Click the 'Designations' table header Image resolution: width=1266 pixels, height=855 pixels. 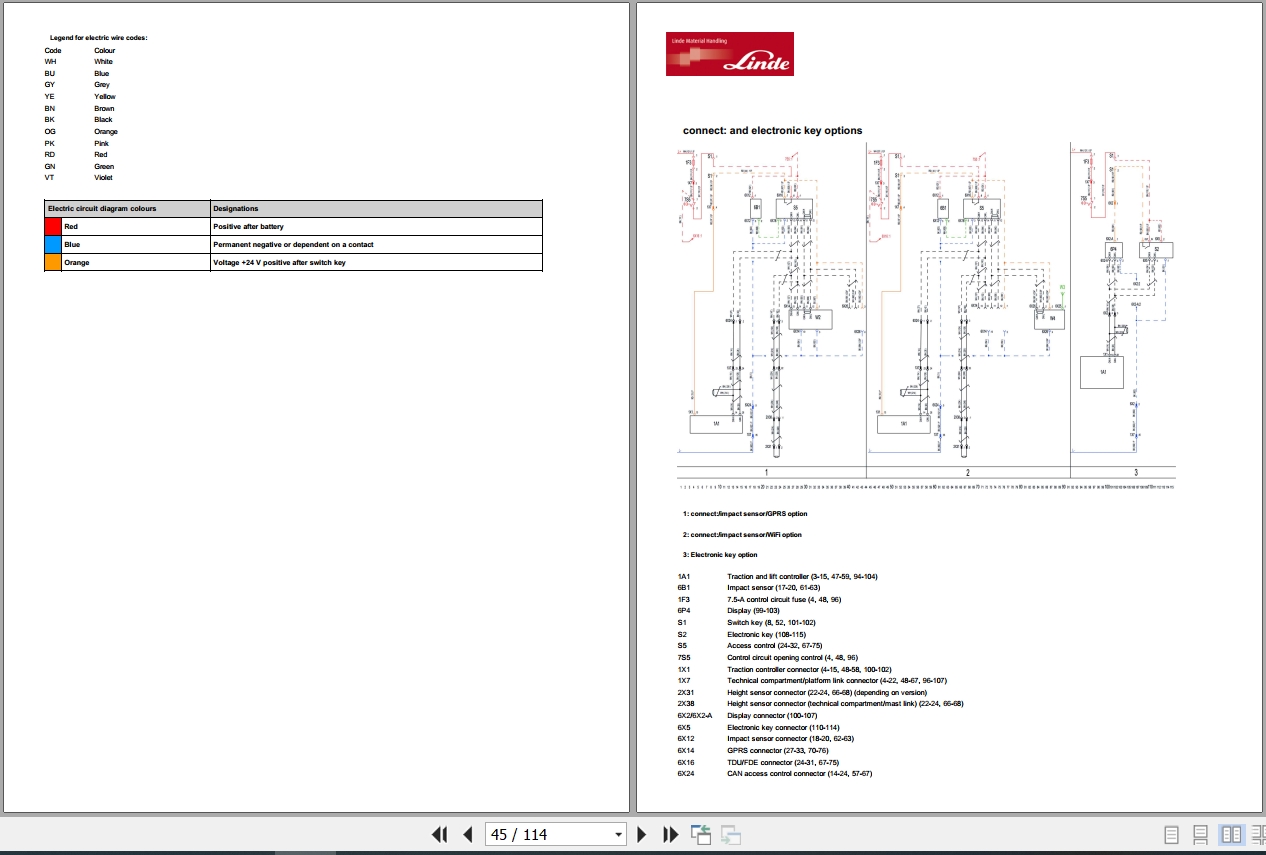tap(376, 209)
